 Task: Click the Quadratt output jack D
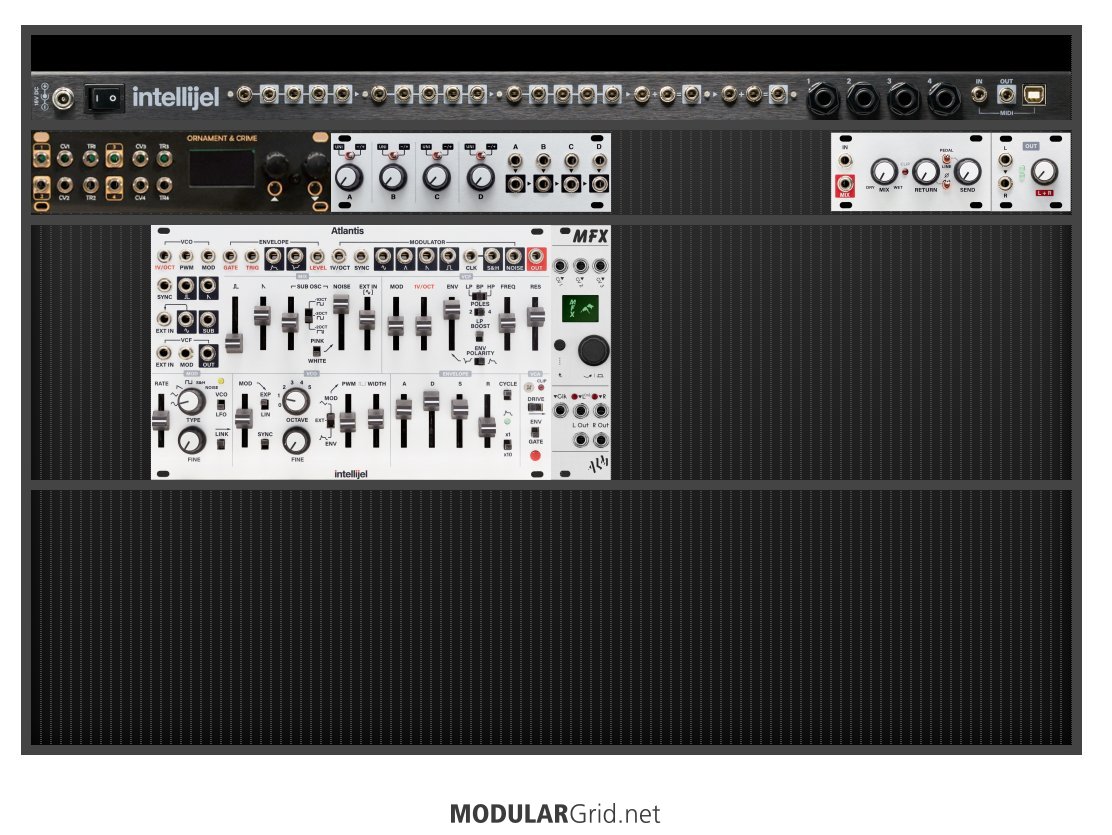click(x=599, y=184)
